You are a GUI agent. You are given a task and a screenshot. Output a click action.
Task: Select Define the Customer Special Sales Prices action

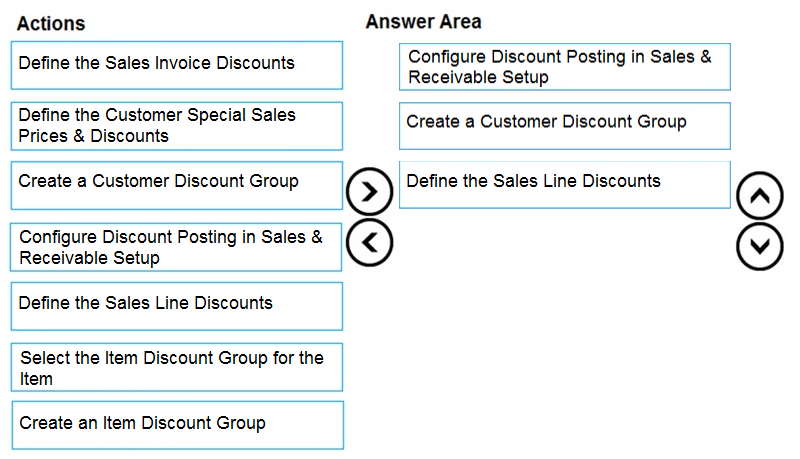coord(177,126)
